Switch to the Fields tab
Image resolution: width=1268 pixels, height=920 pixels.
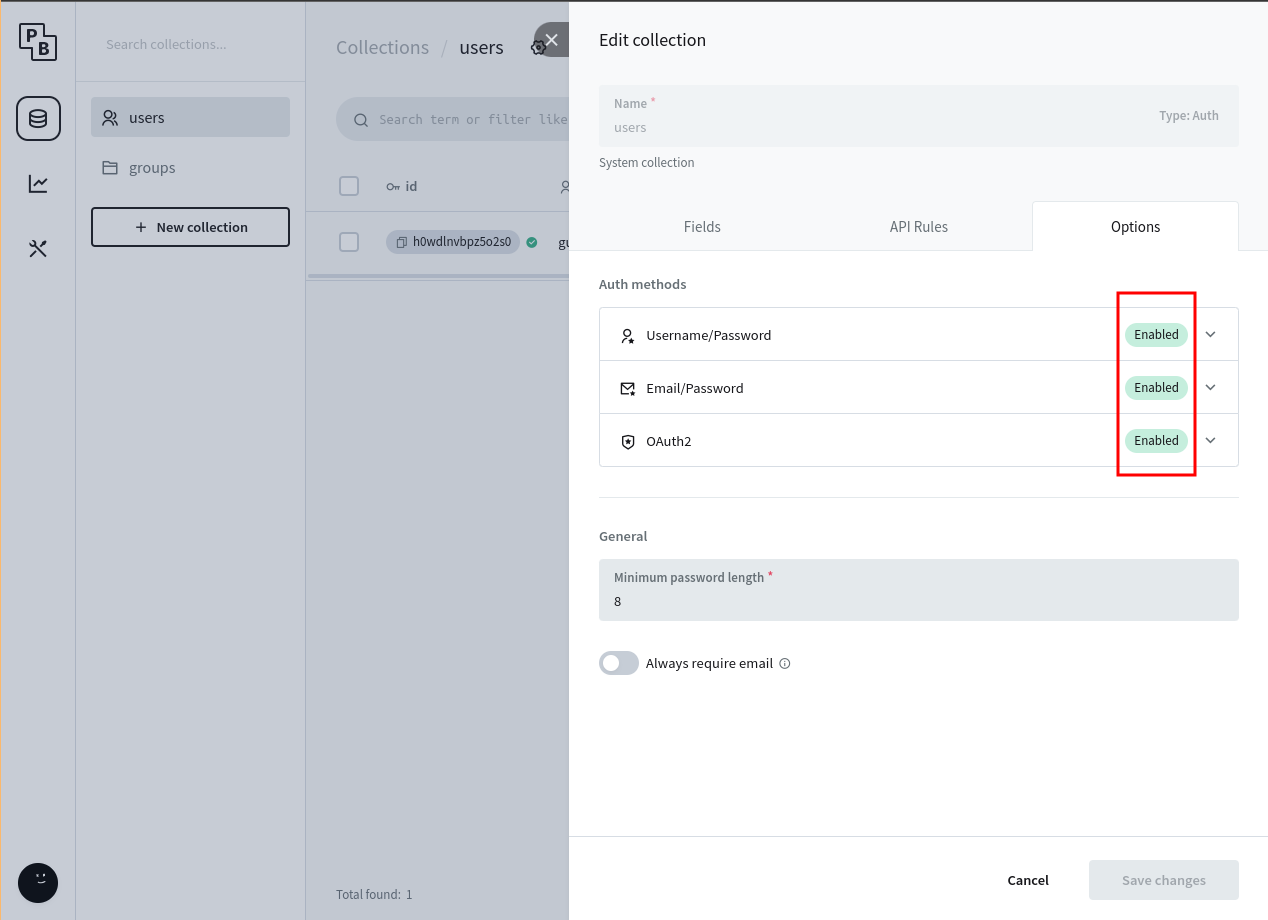(x=702, y=227)
